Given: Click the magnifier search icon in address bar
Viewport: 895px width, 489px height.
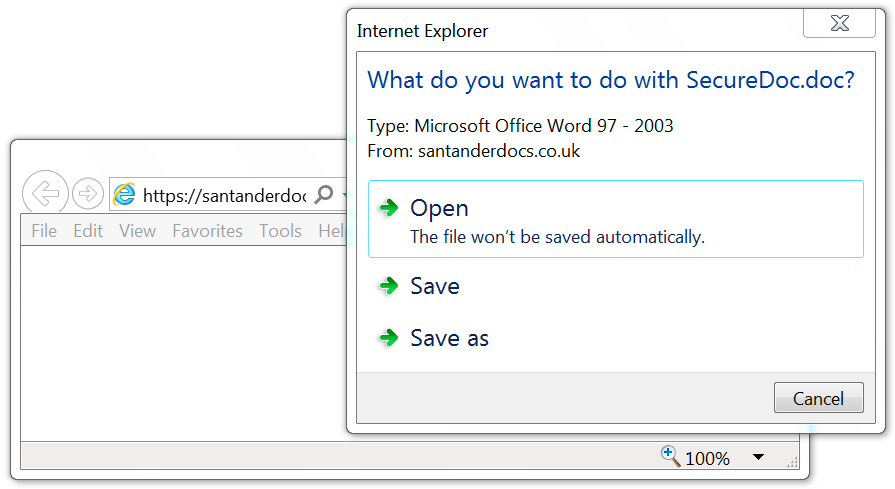Looking at the screenshot, I should point(324,195).
